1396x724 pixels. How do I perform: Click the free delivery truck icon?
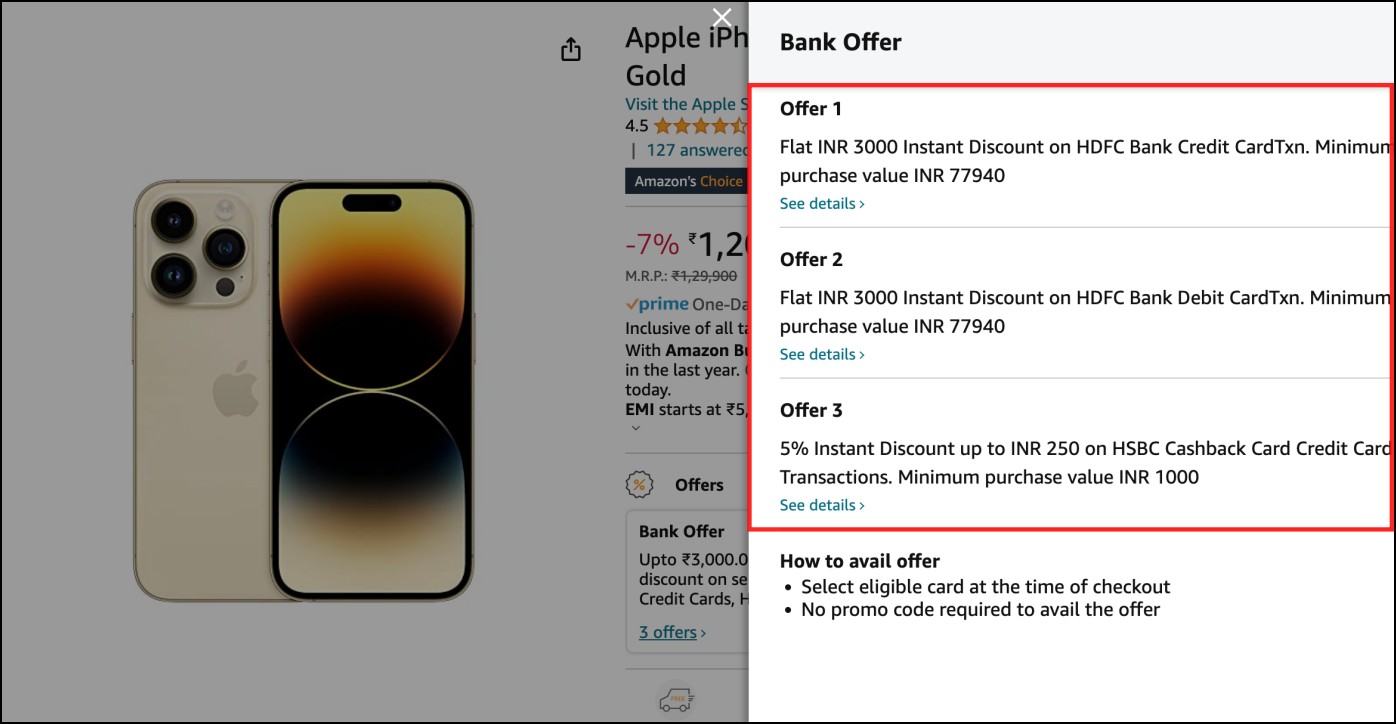coord(676,700)
